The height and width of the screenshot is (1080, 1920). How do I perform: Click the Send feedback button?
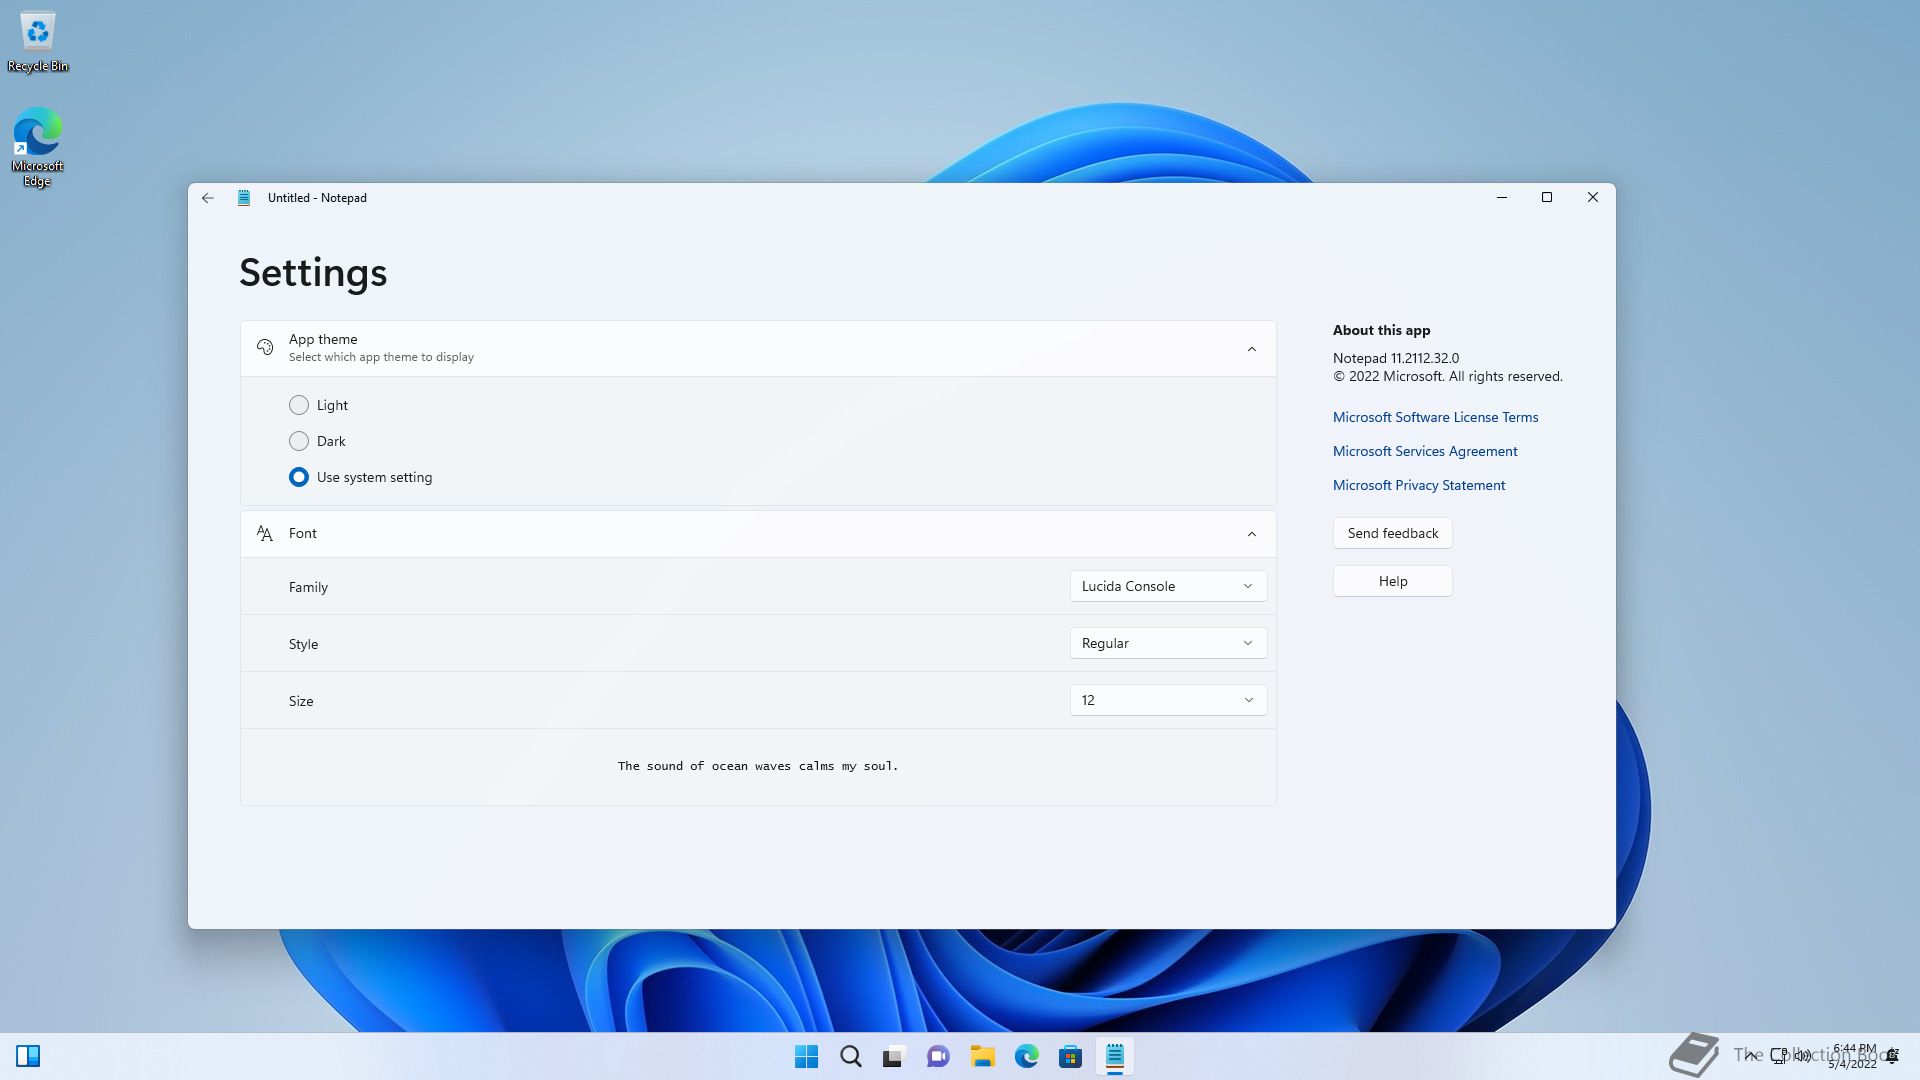tap(1392, 533)
